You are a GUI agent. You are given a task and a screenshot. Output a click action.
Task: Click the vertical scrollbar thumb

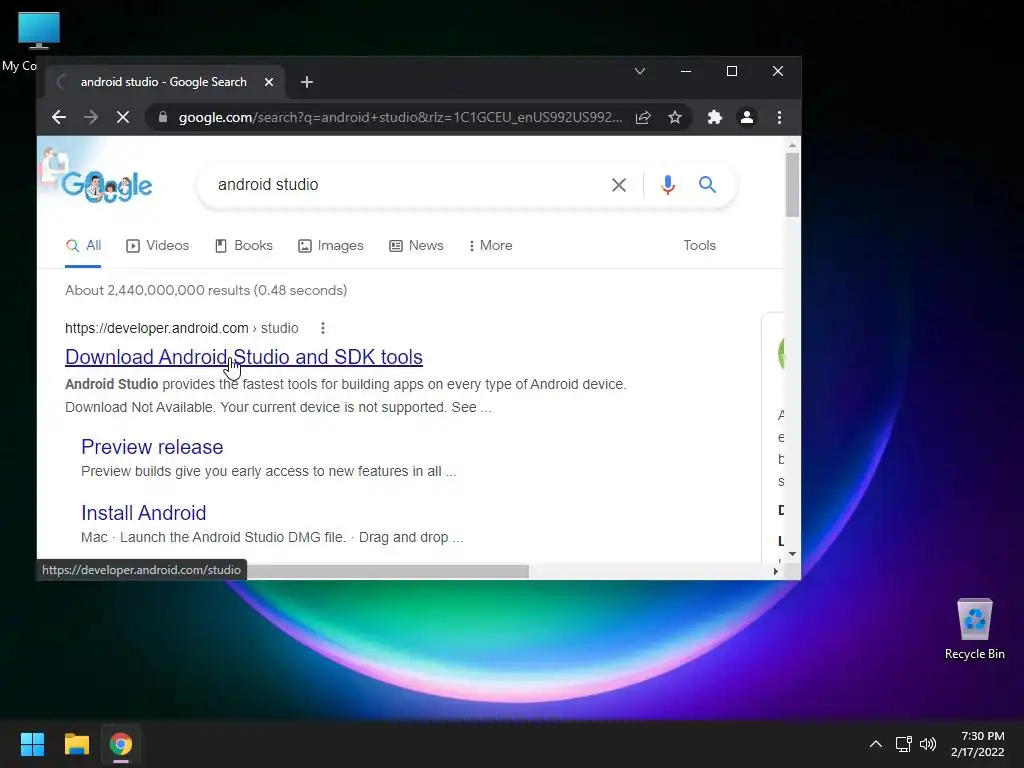click(x=792, y=185)
